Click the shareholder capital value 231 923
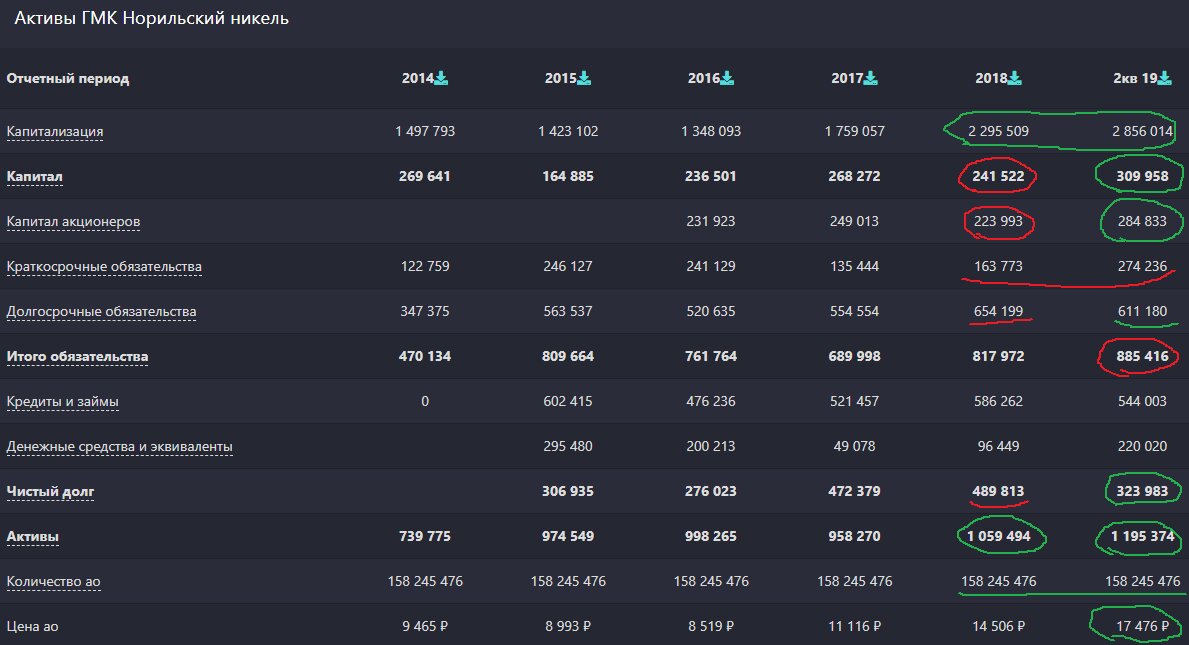 tap(711, 221)
